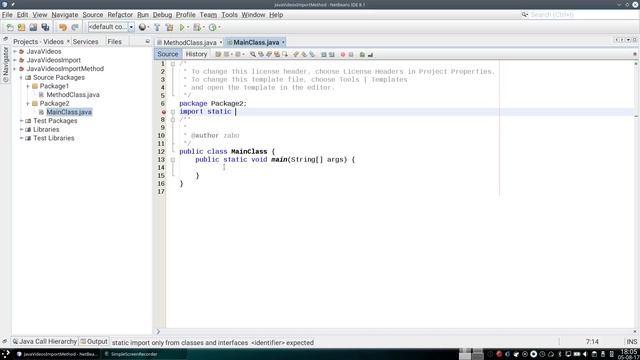The width and height of the screenshot is (640, 360).
Task: Open the Java Call Hierarchy panel
Action: pyautogui.click(x=44, y=341)
